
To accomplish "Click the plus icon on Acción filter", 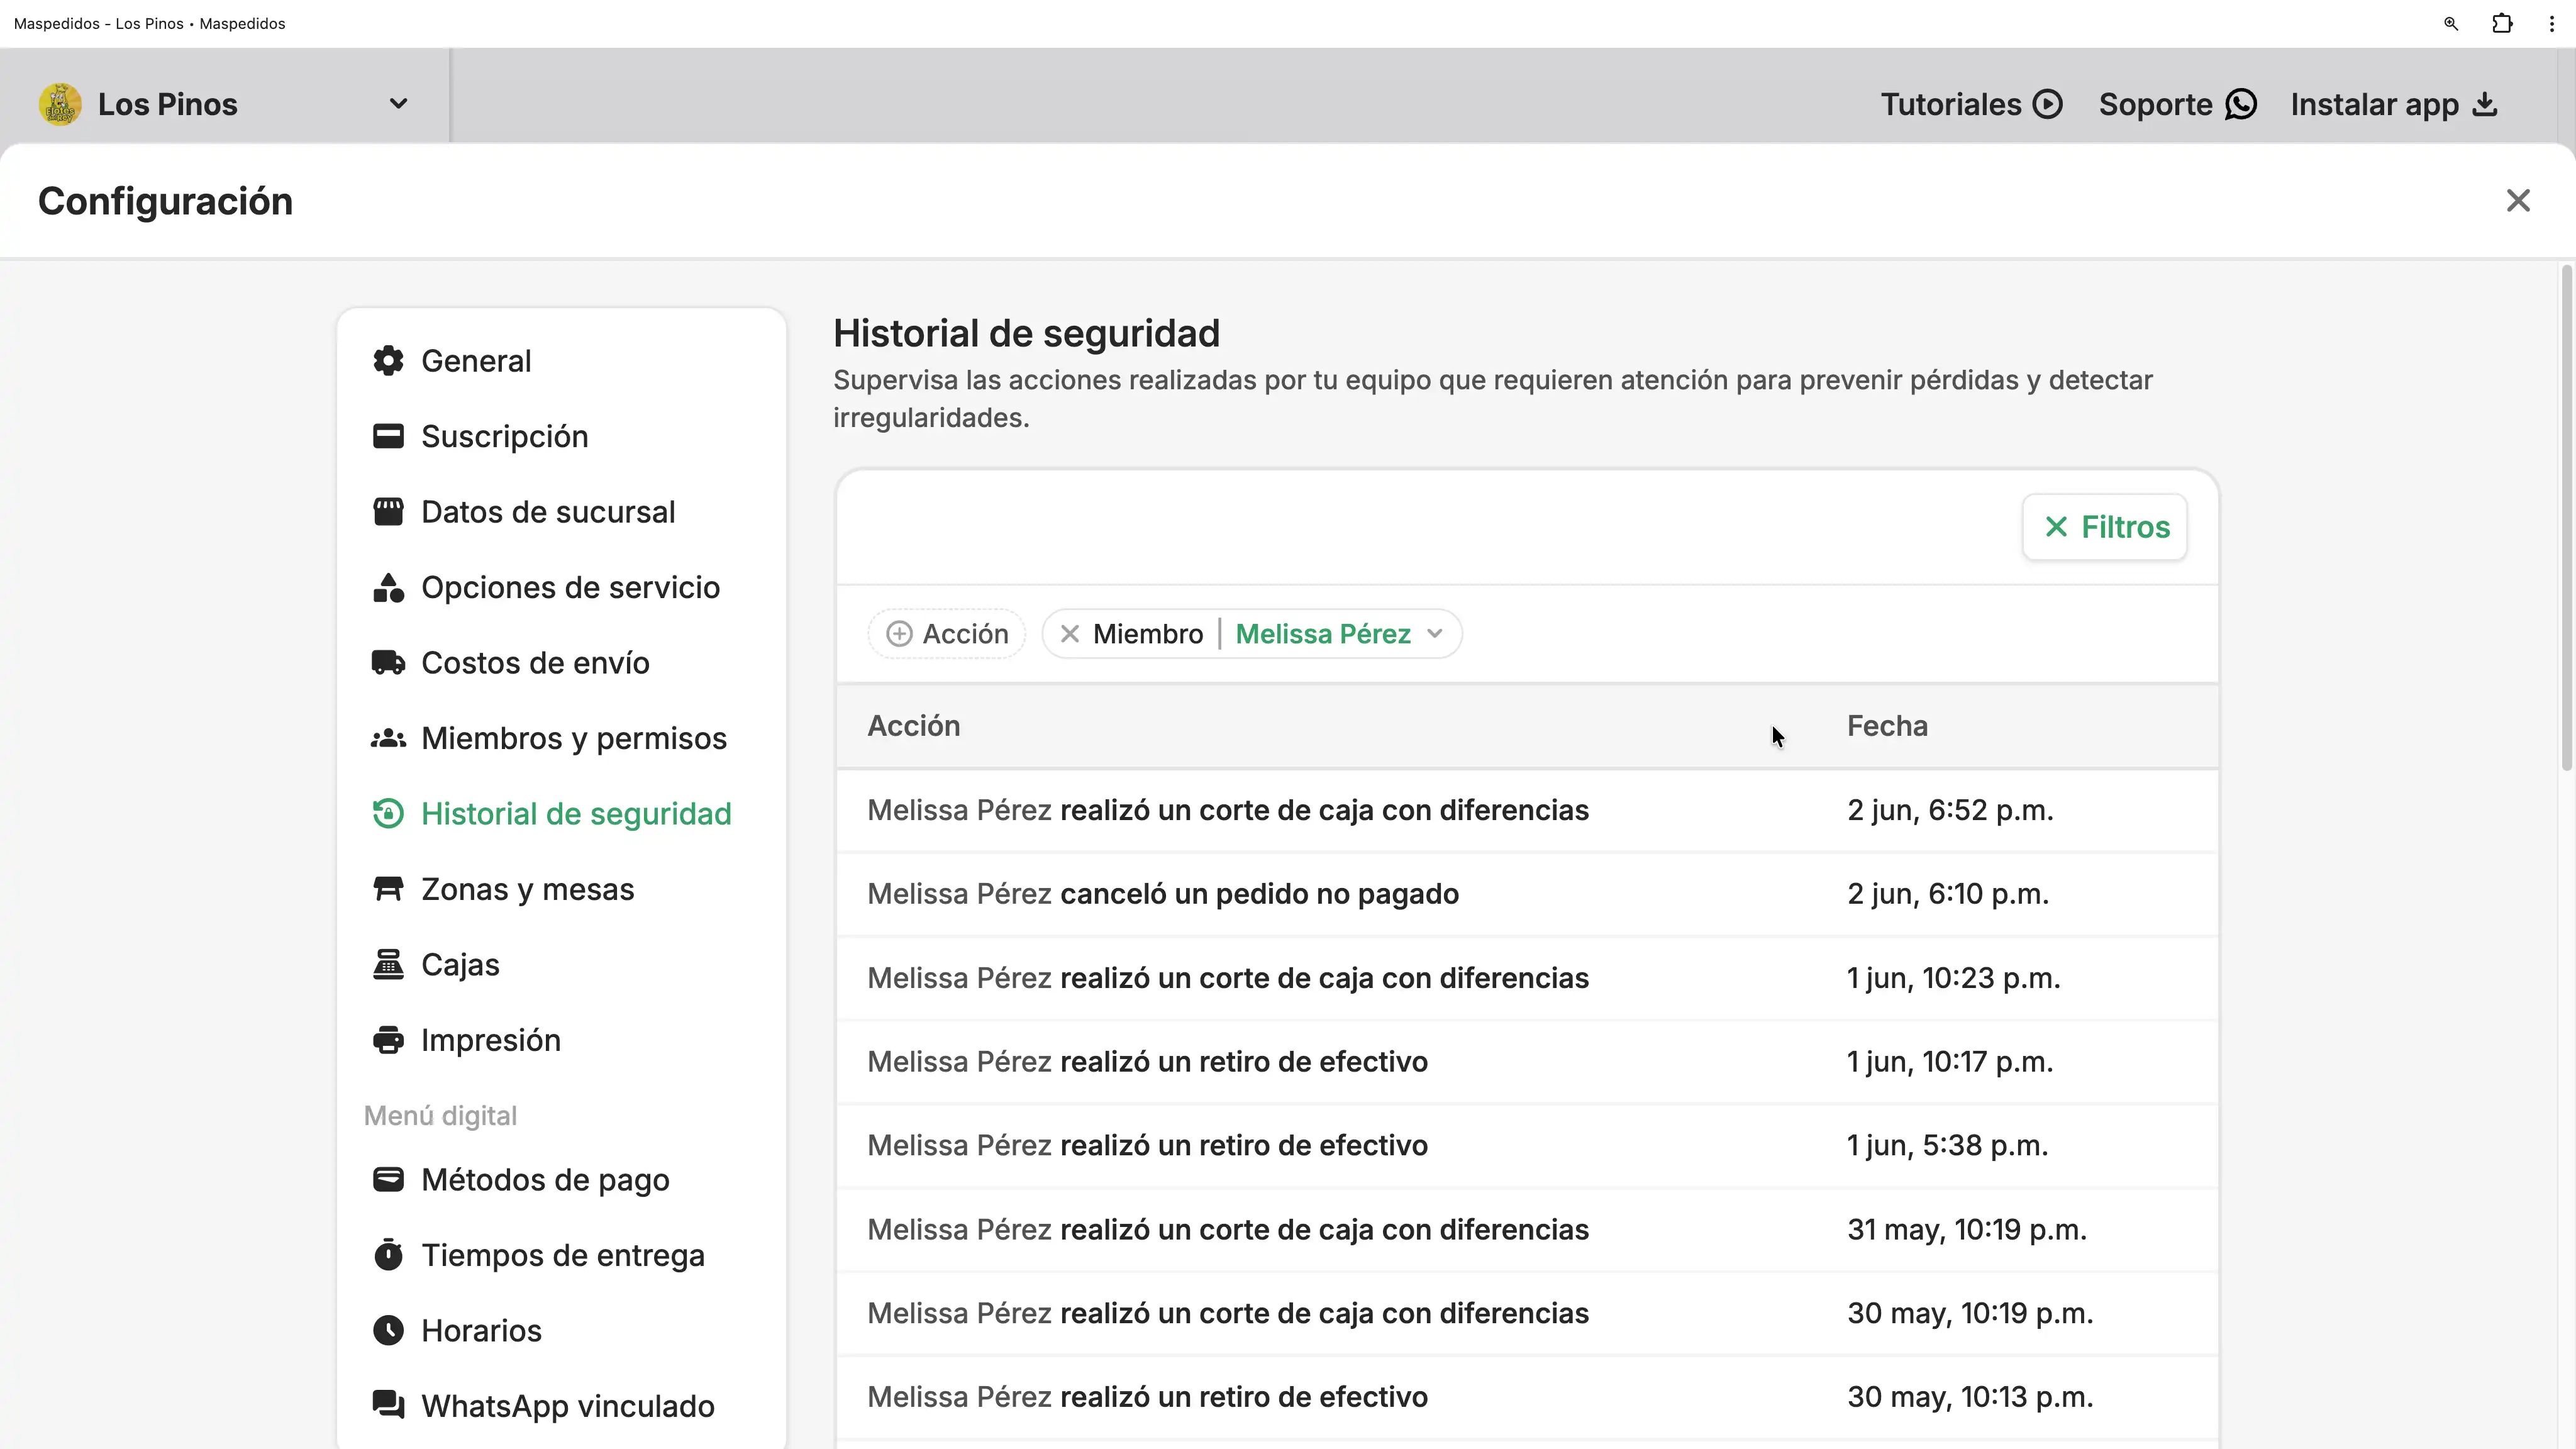I will tap(899, 634).
